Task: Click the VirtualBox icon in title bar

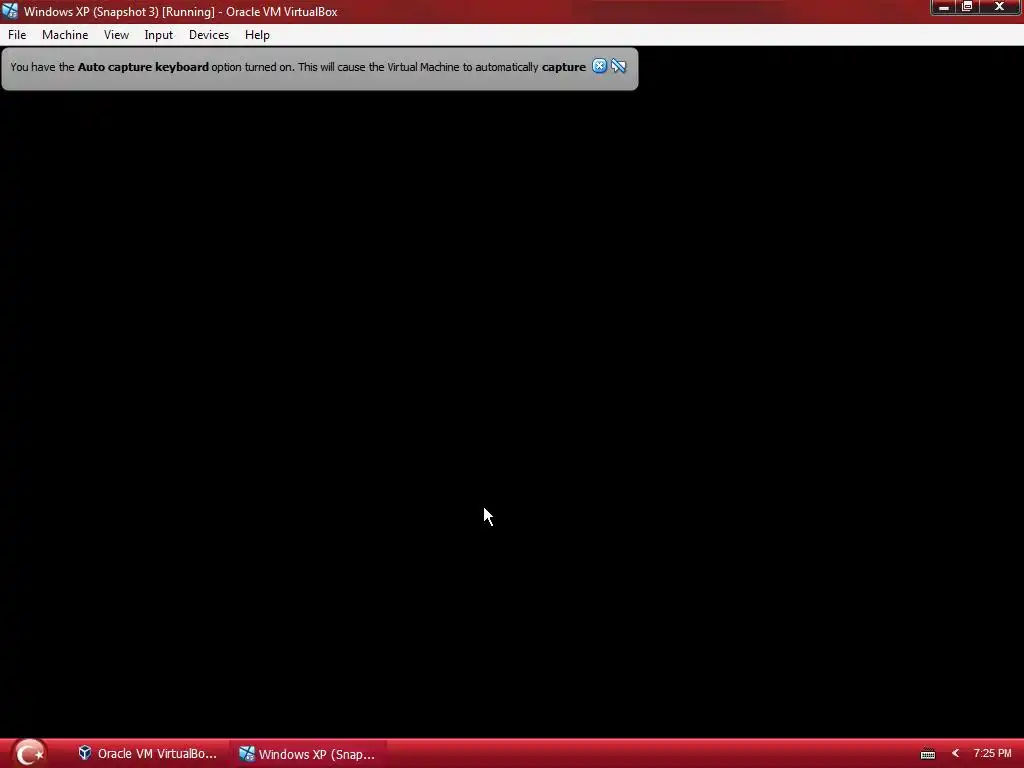Action: [10, 11]
